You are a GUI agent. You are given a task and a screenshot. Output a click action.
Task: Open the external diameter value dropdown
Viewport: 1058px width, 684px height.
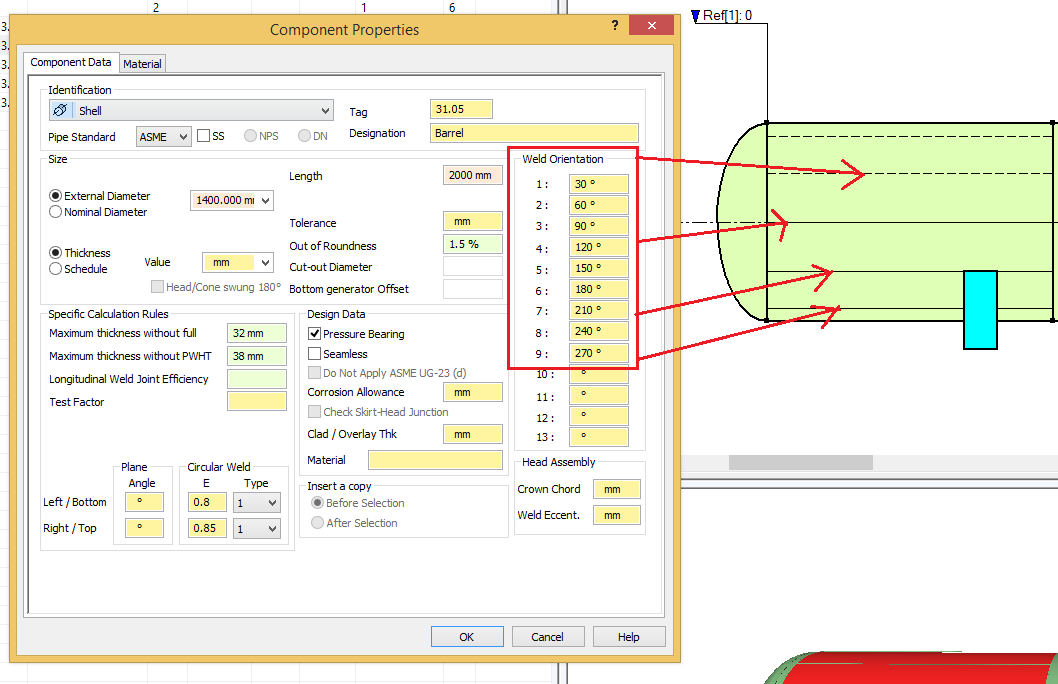265,200
